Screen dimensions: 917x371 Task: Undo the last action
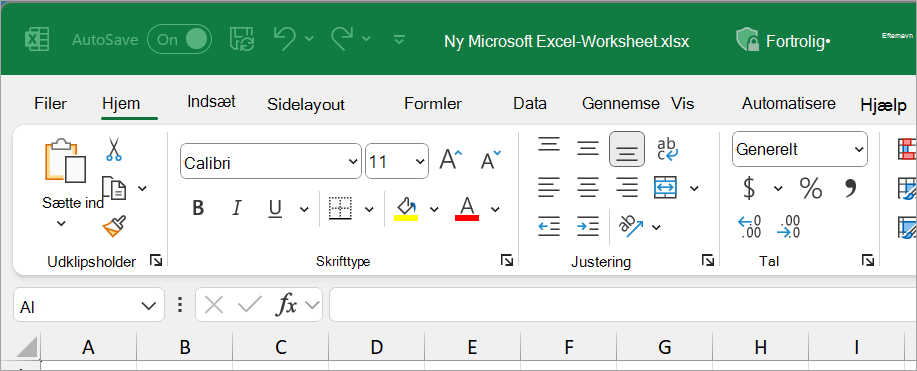click(x=284, y=39)
